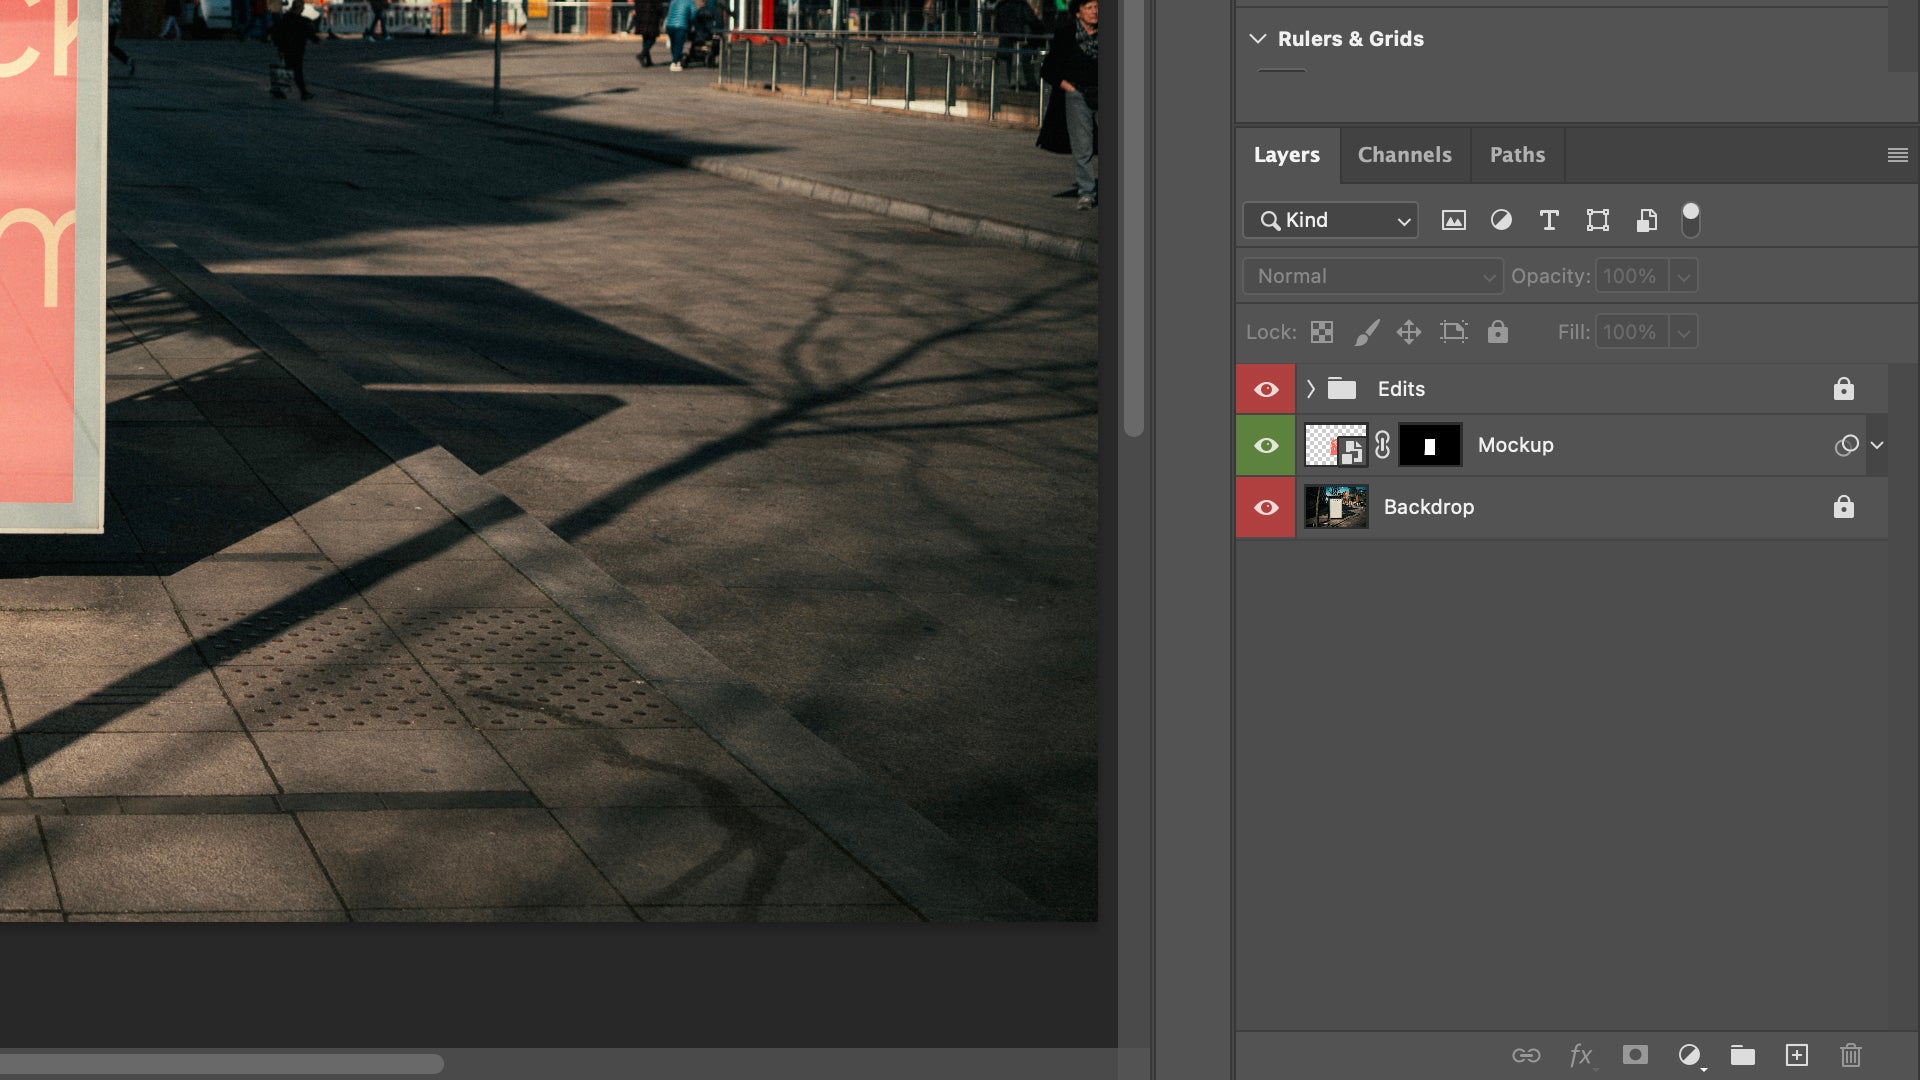Expand the Edits group chevron

[1311, 389]
